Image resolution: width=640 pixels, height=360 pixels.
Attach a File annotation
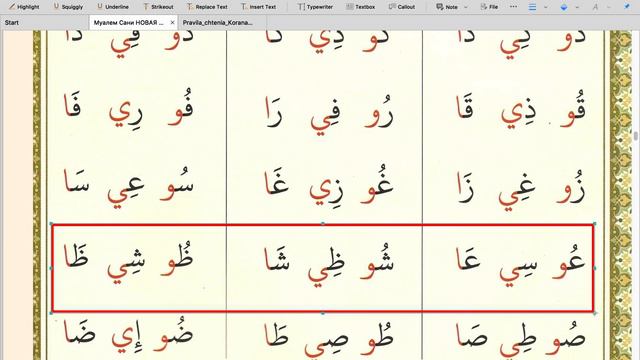point(489,7)
